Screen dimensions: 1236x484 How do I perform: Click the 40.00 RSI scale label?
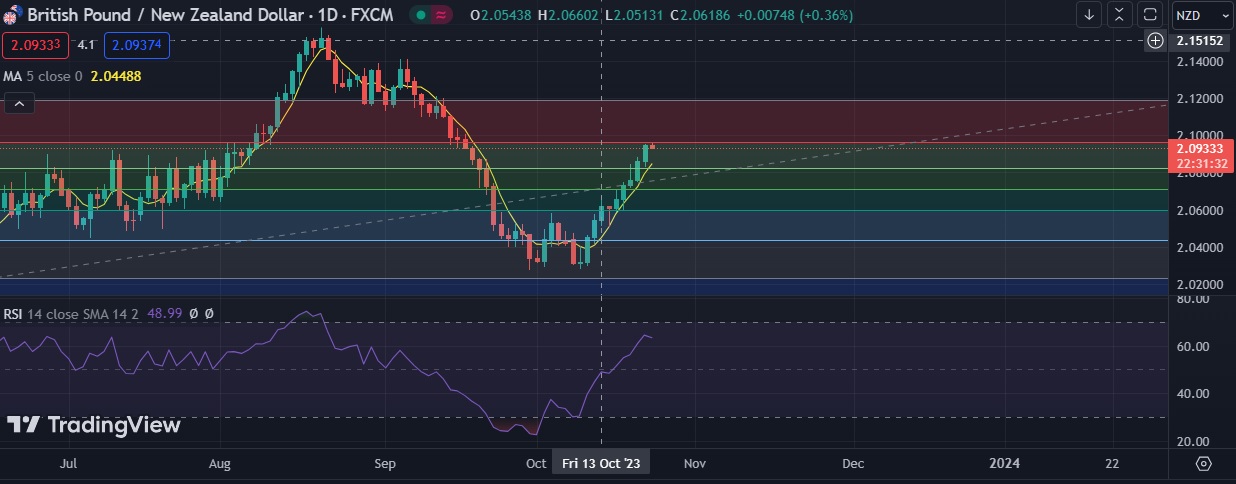[1195, 393]
